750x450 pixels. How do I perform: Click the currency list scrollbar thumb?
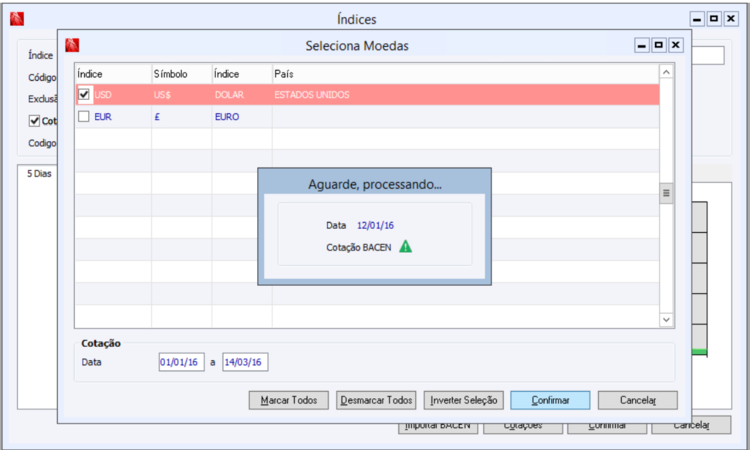click(x=666, y=193)
